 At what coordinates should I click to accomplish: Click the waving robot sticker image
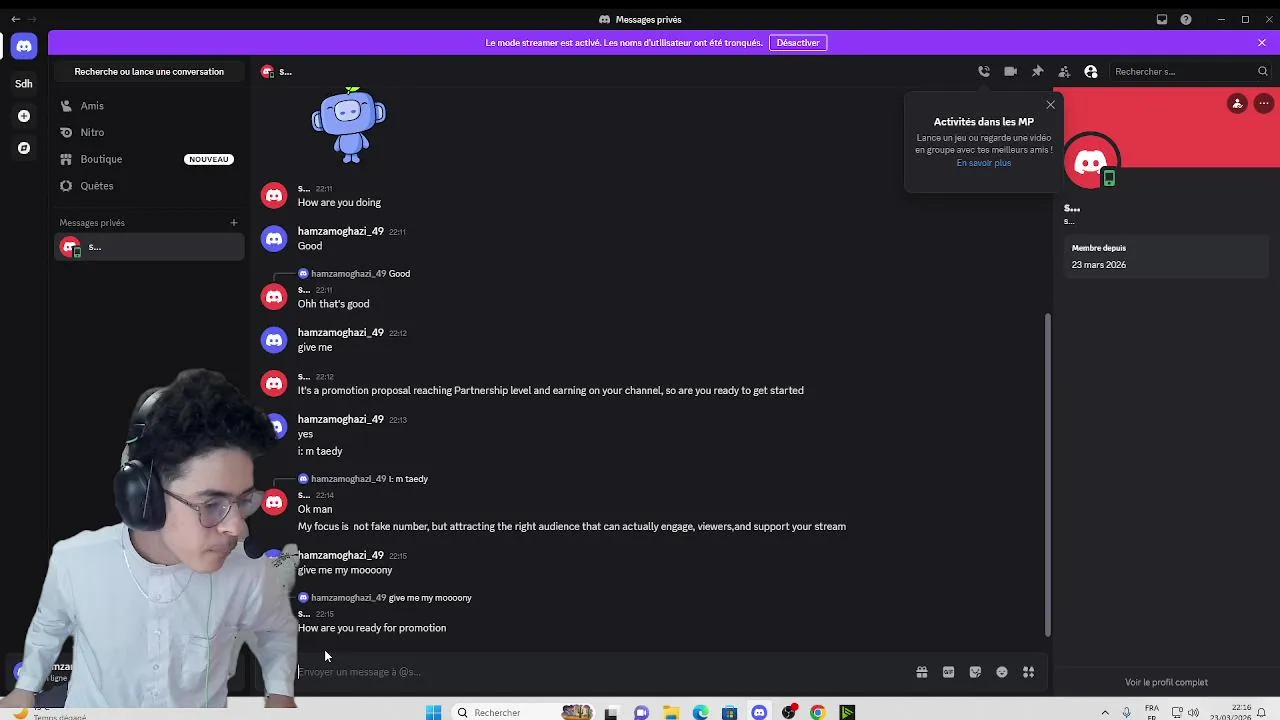(348, 125)
